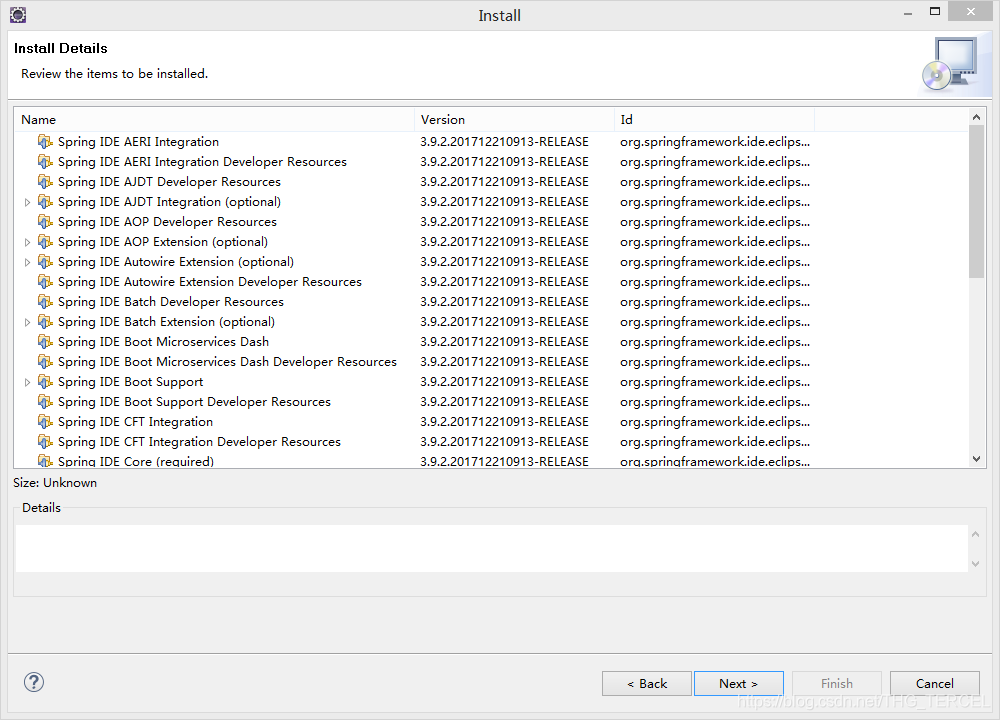
Task: Click icon beside Spring IDE AJDT Developer Resources
Action: (45, 182)
